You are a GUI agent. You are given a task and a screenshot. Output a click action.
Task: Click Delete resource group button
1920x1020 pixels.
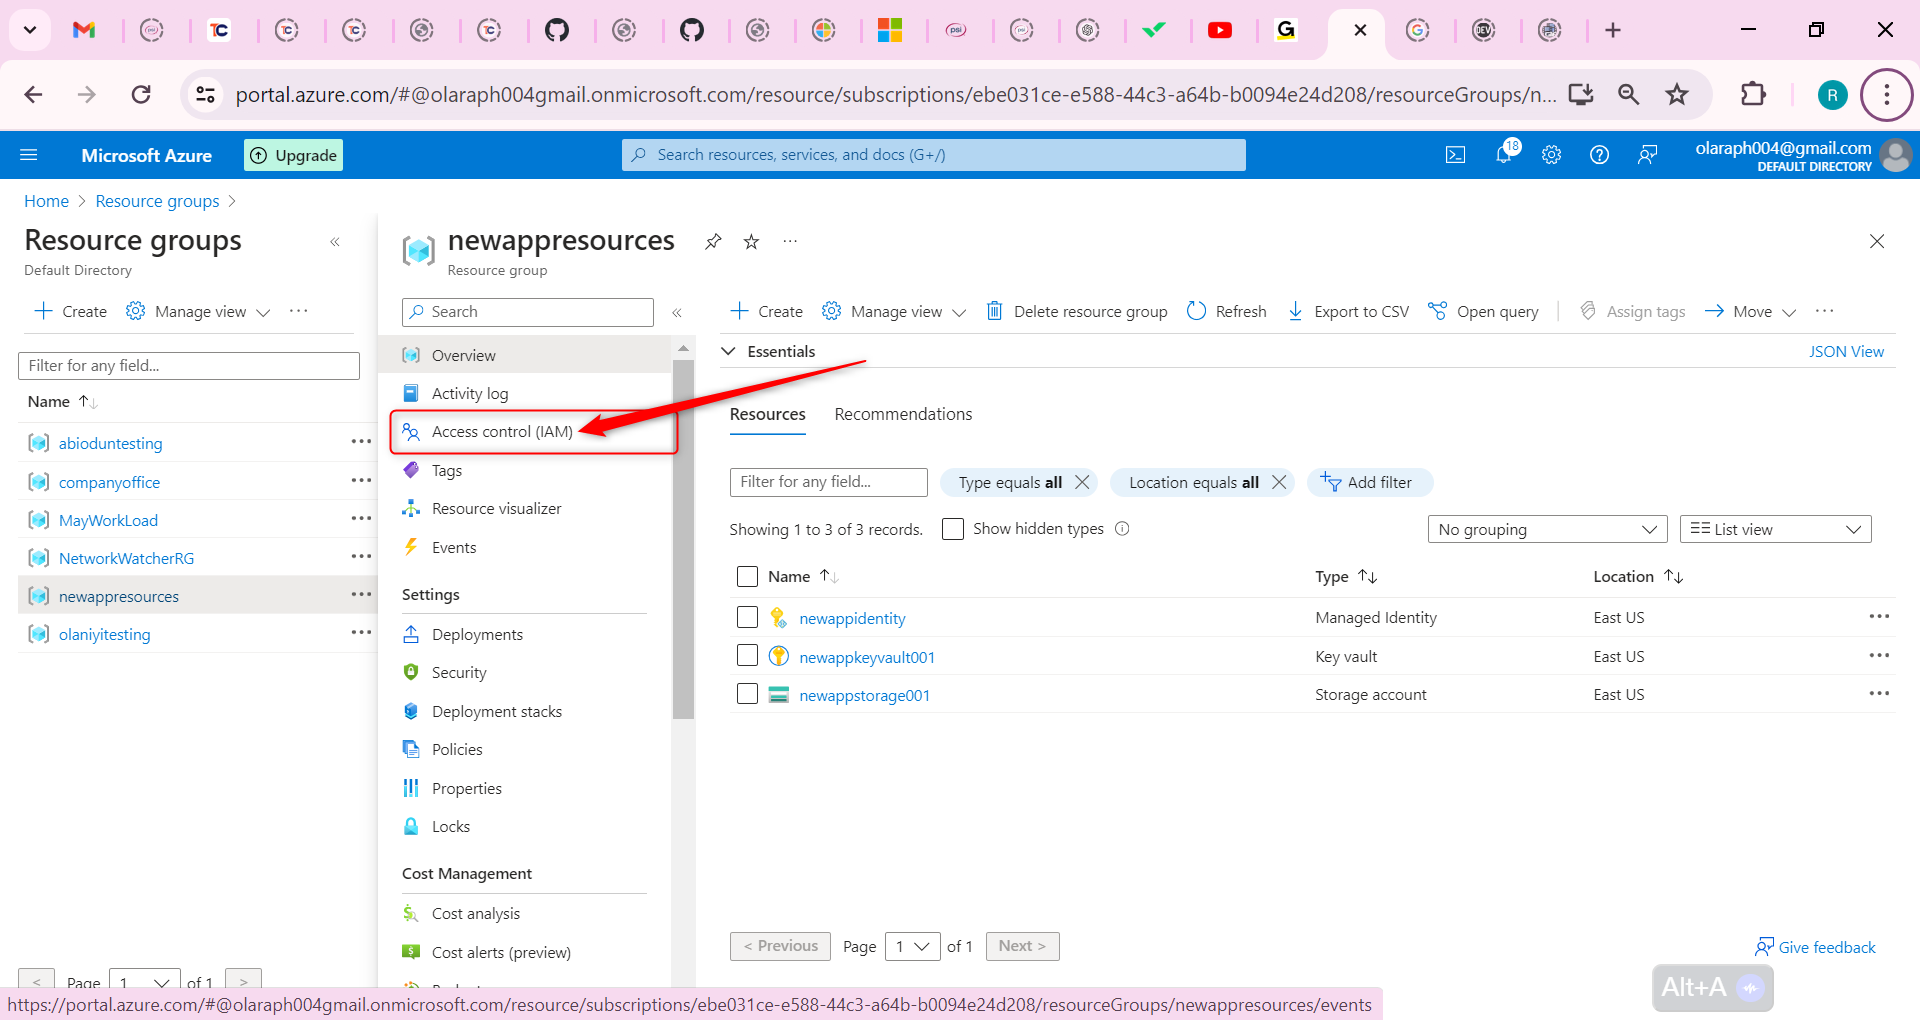tap(1077, 312)
